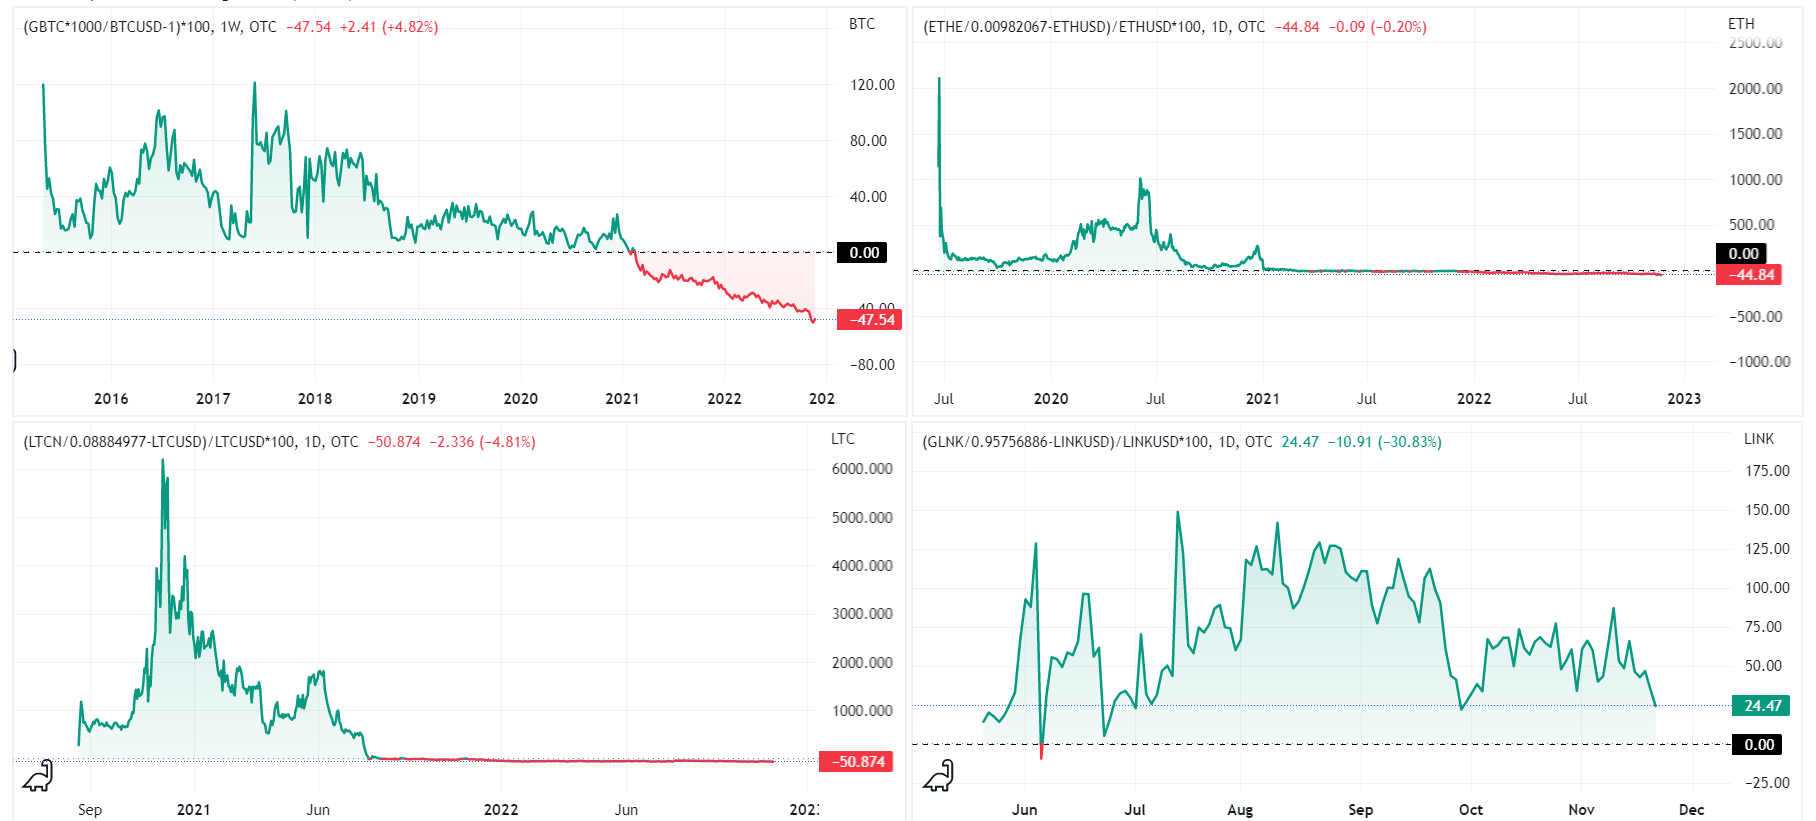Click Aug on the GLNK chart time axis

pyautogui.click(x=1239, y=810)
